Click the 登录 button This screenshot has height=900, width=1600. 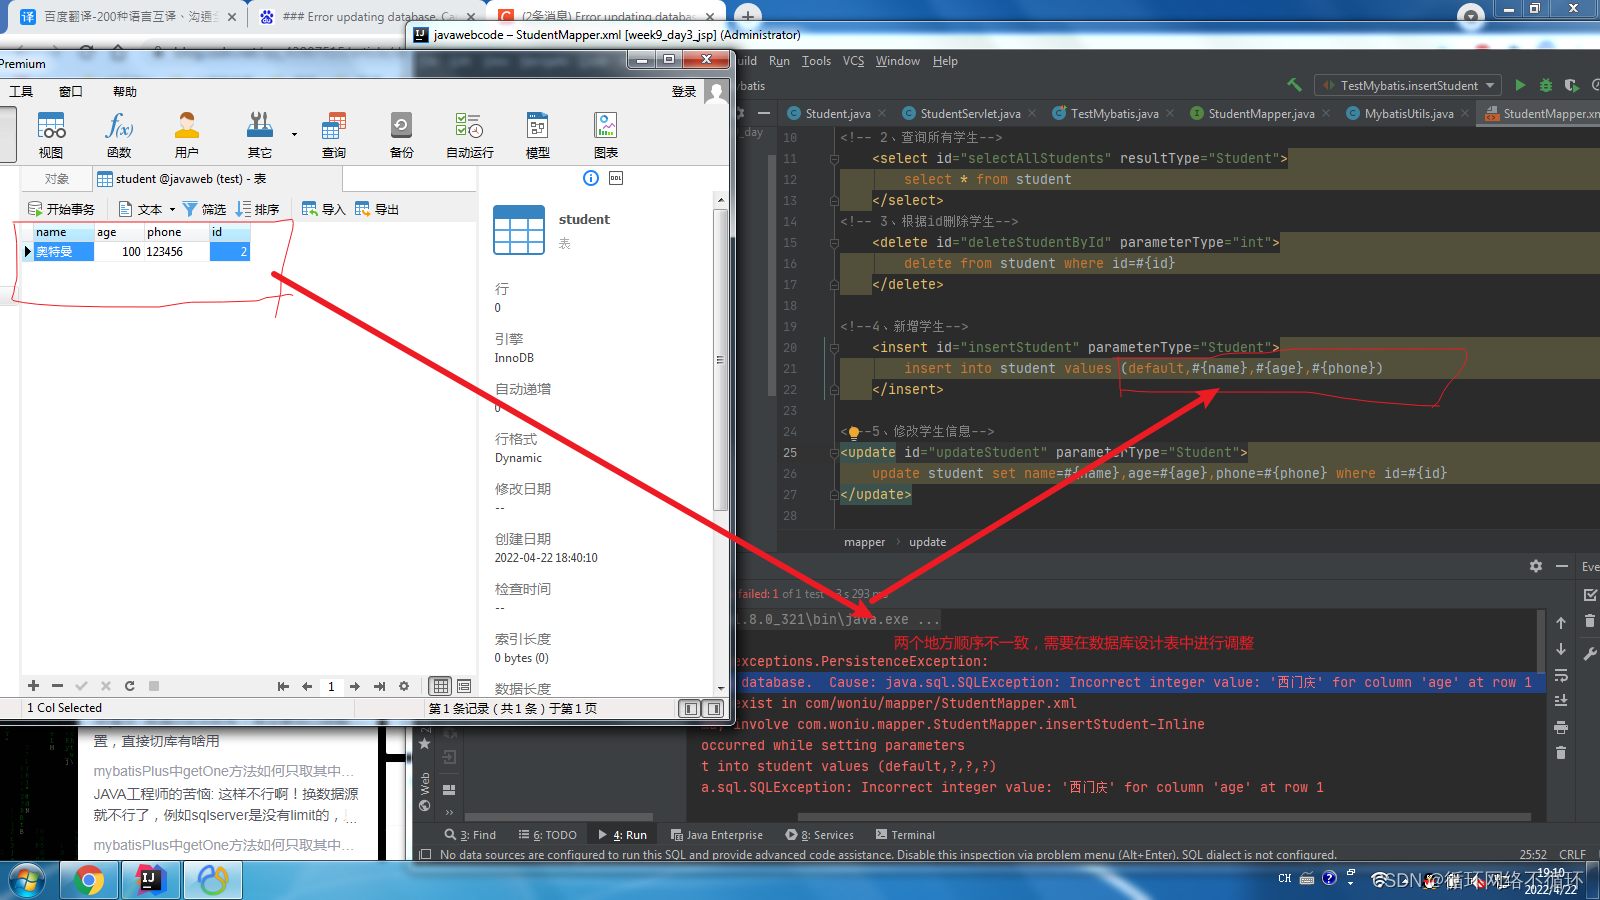click(683, 91)
